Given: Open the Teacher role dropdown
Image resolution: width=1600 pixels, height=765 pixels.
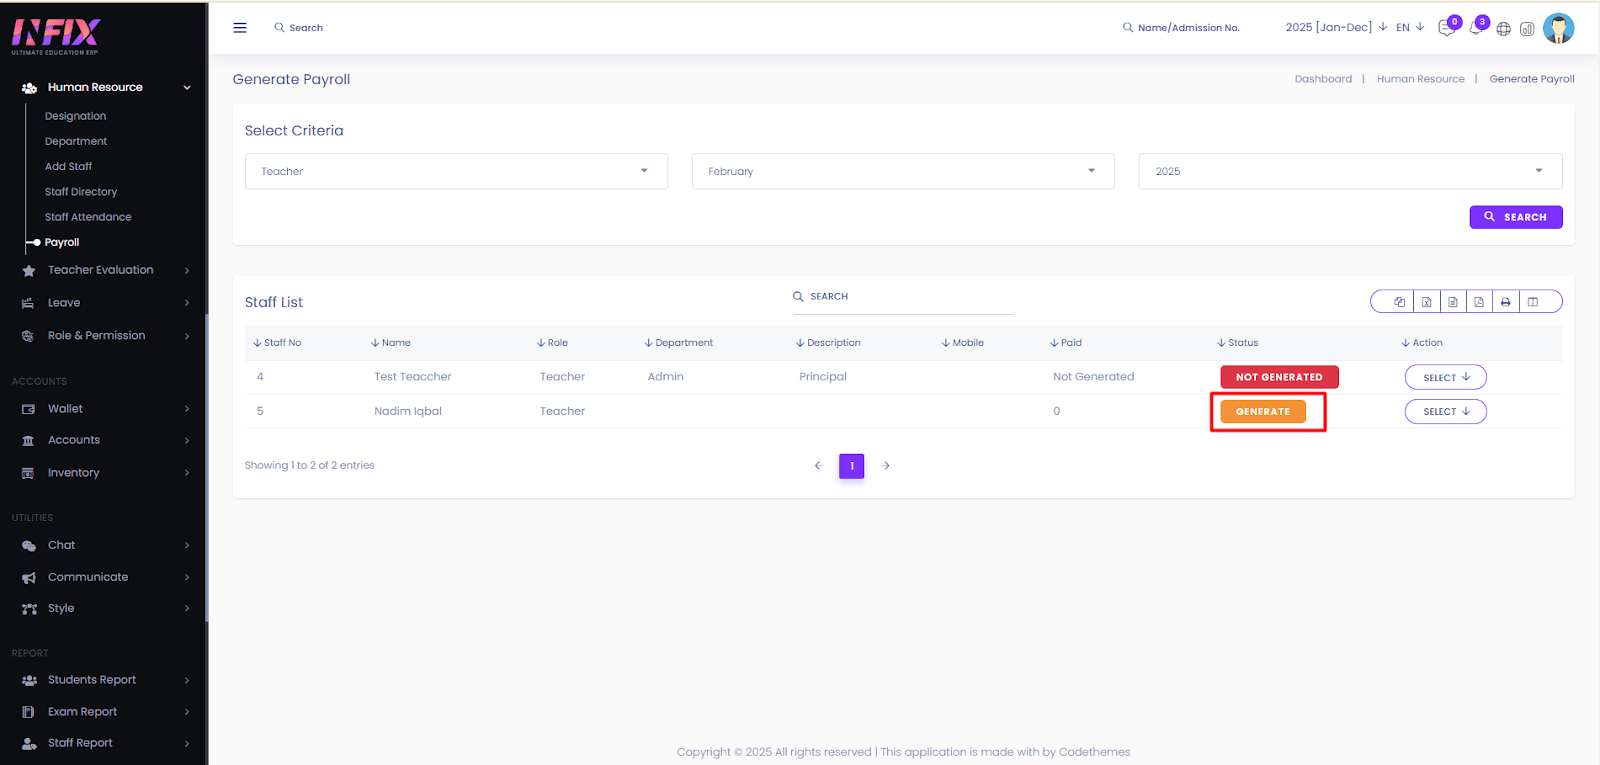Looking at the screenshot, I should point(456,171).
